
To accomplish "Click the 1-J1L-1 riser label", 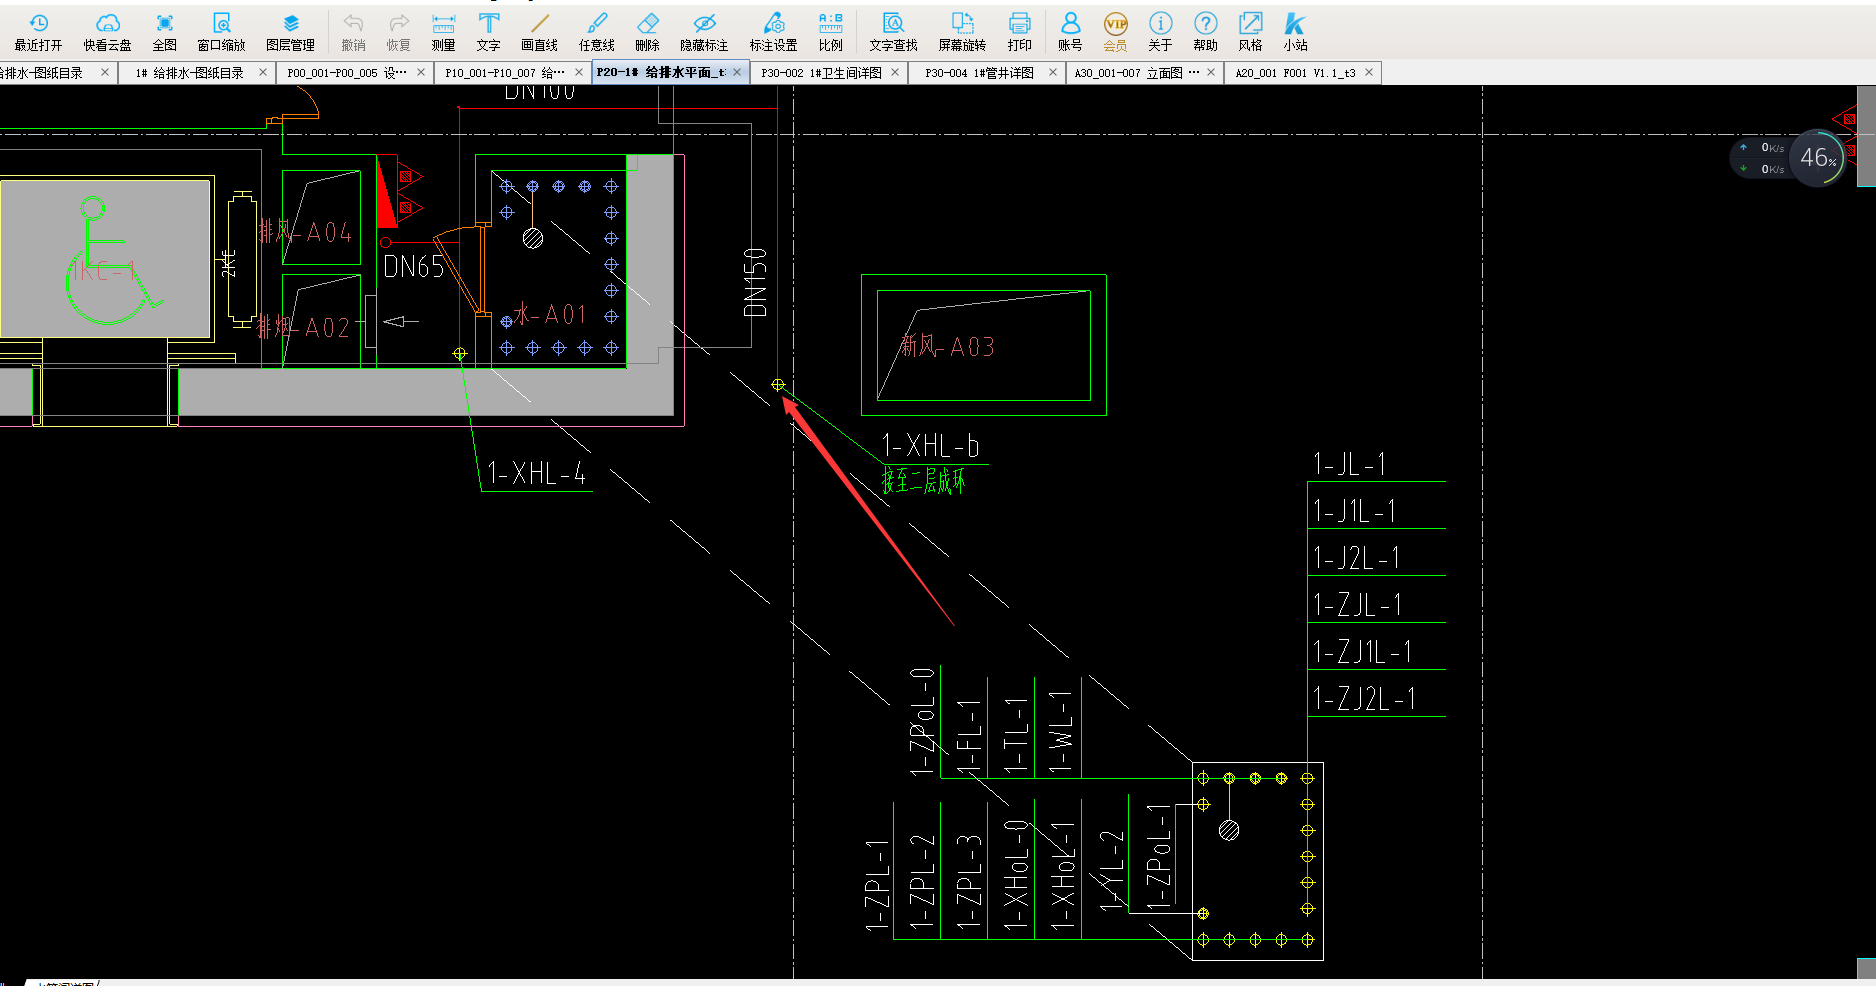I will click(x=1355, y=511).
